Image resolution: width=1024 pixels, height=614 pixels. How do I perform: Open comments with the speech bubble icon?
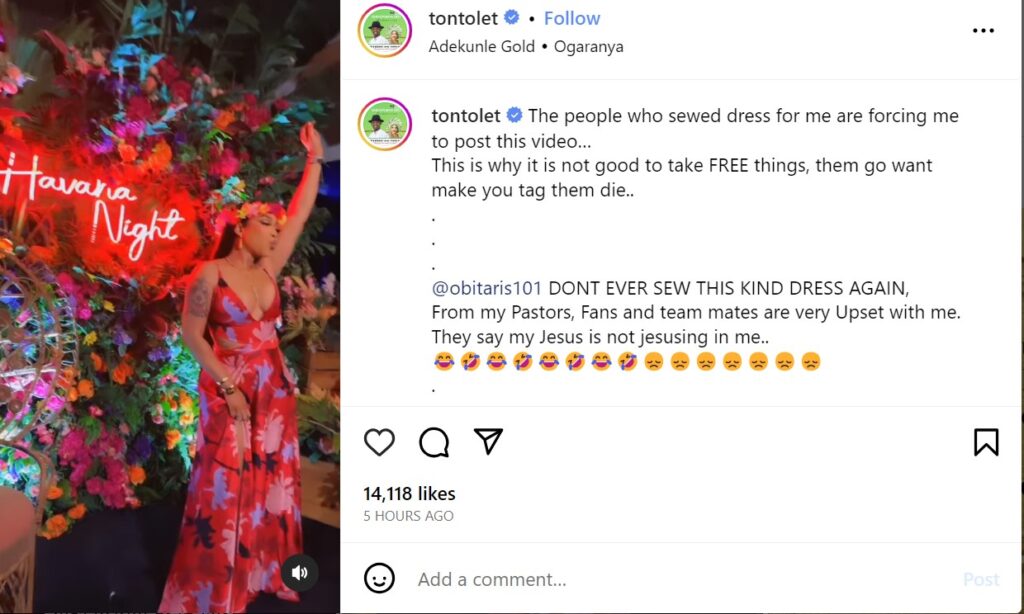(434, 442)
